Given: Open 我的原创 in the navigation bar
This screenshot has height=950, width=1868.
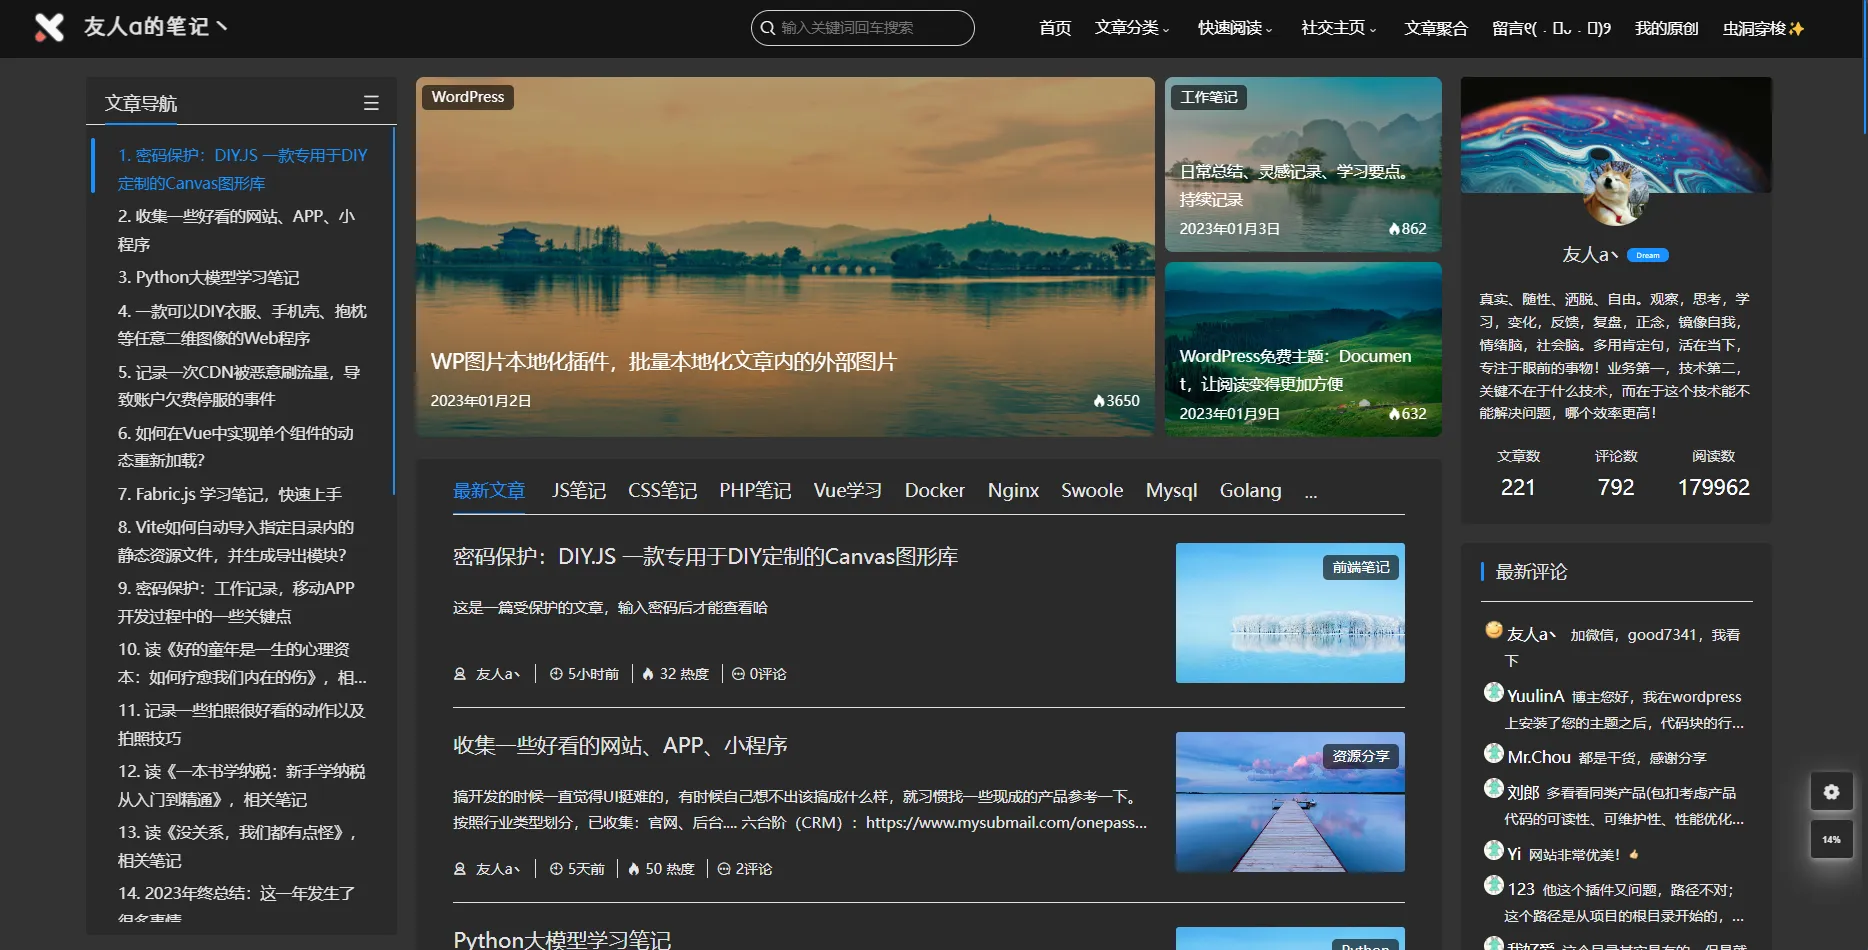Looking at the screenshot, I should click(1666, 28).
